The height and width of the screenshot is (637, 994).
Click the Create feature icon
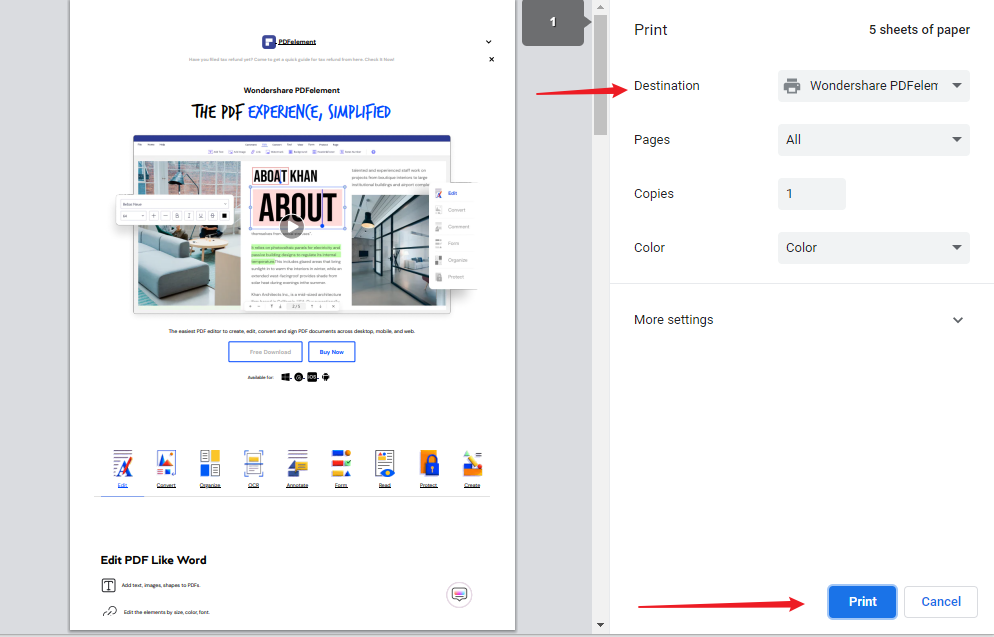coord(472,463)
